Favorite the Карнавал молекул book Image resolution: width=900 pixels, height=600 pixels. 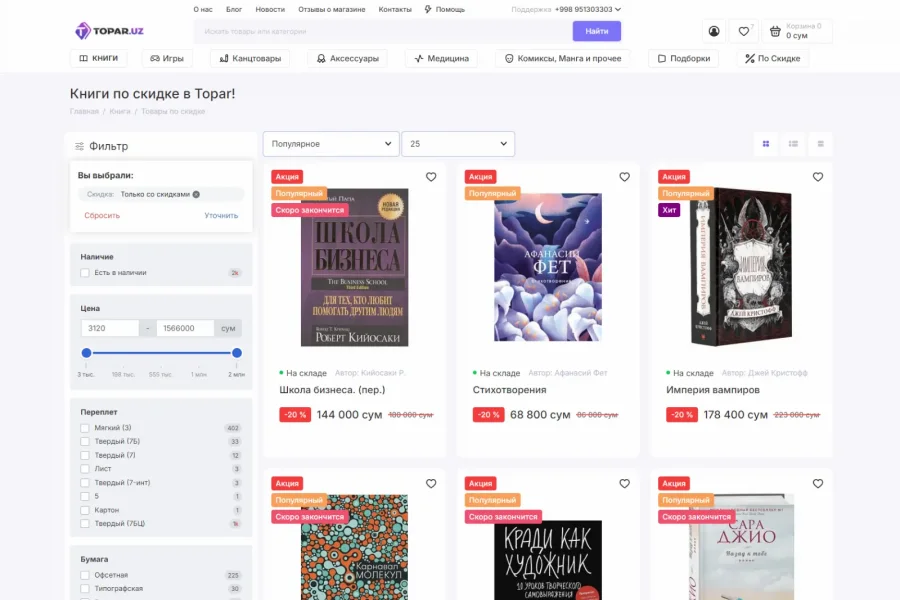(x=431, y=483)
